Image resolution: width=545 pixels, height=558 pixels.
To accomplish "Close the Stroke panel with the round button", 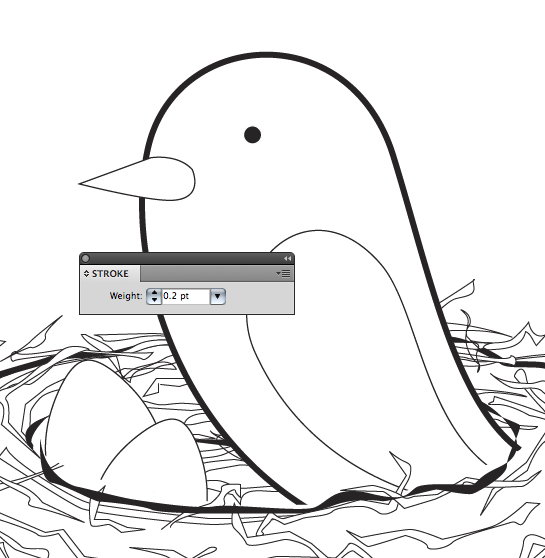I will (85, 258).
